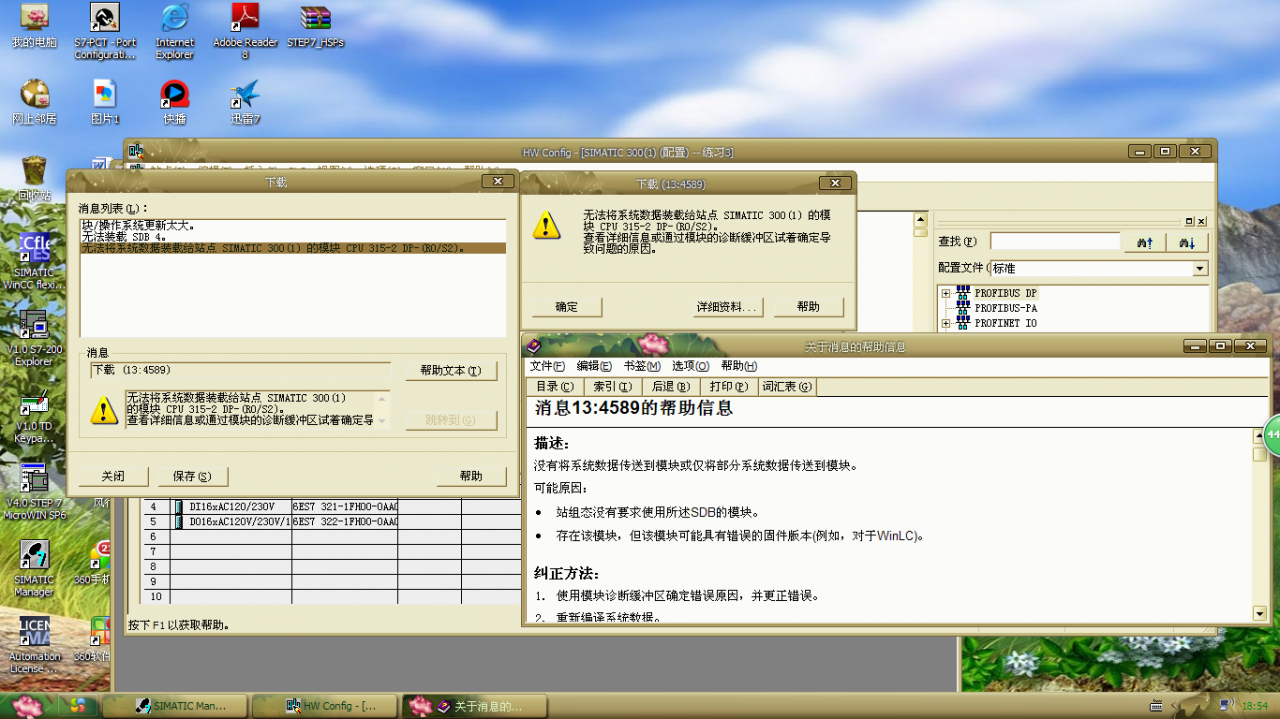Click the PROFIBUS-PA network icon
This screenshot has height=719, width=1280.
click(x=963, y=308)
